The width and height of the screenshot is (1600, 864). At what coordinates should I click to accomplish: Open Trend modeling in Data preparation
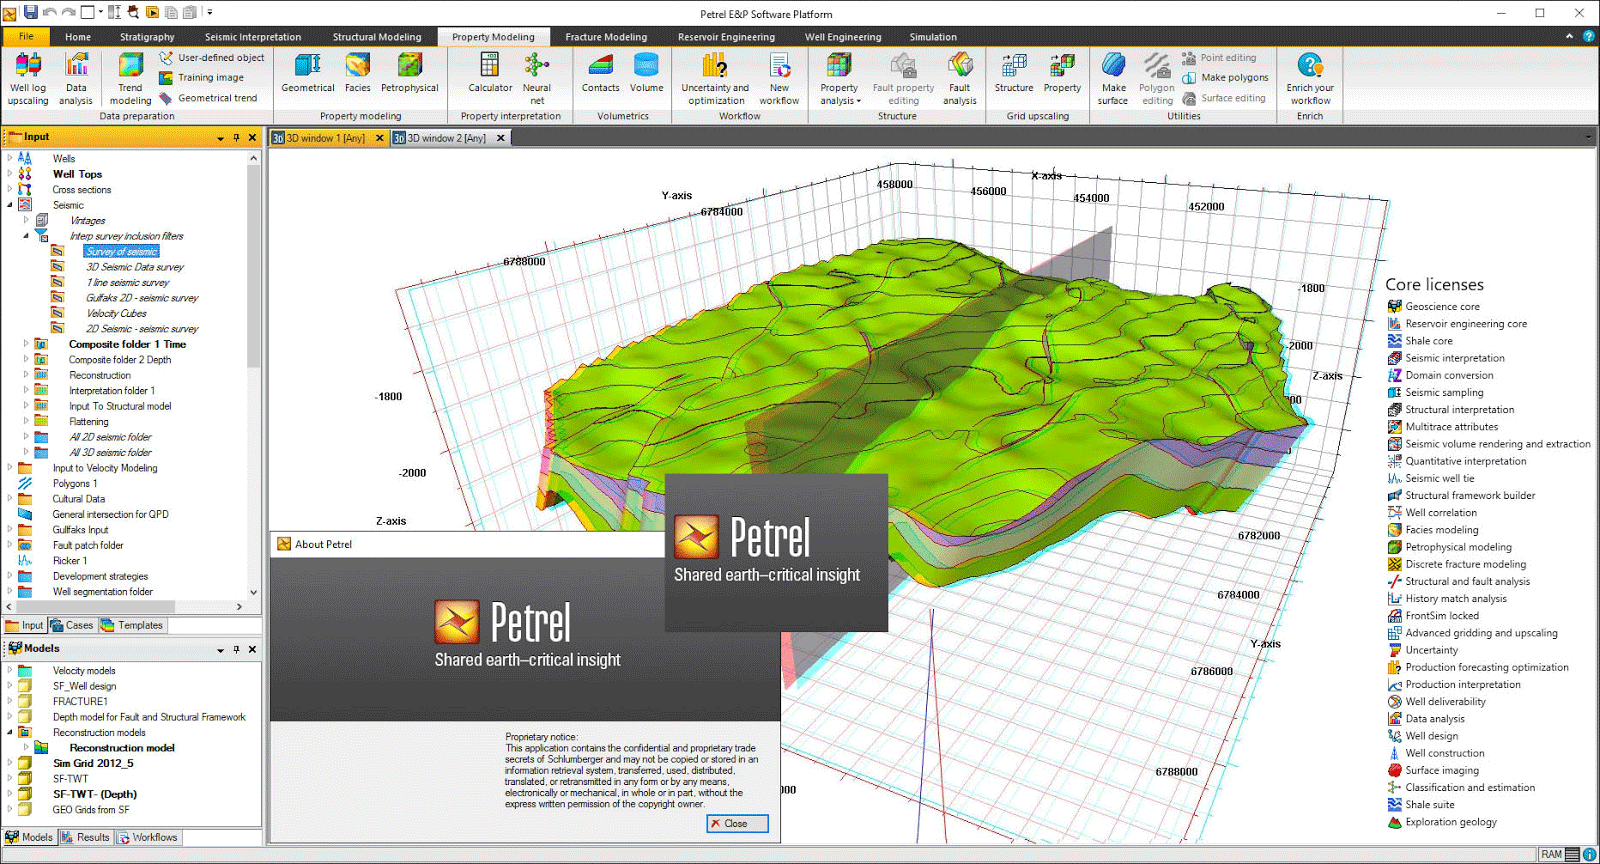pyautogui.click(x=130, y=79)
